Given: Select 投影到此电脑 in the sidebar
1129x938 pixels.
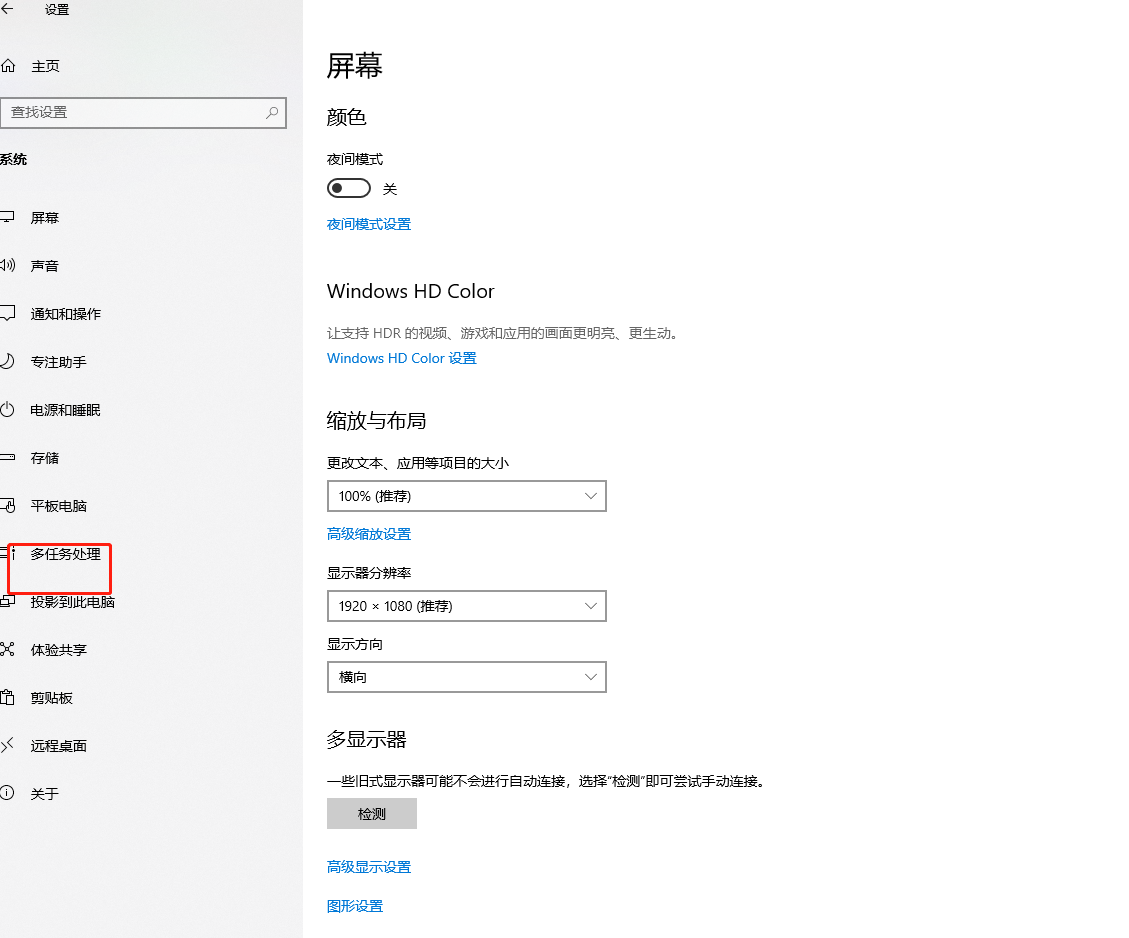Looking at the screenshot, I should coord(70,601).
